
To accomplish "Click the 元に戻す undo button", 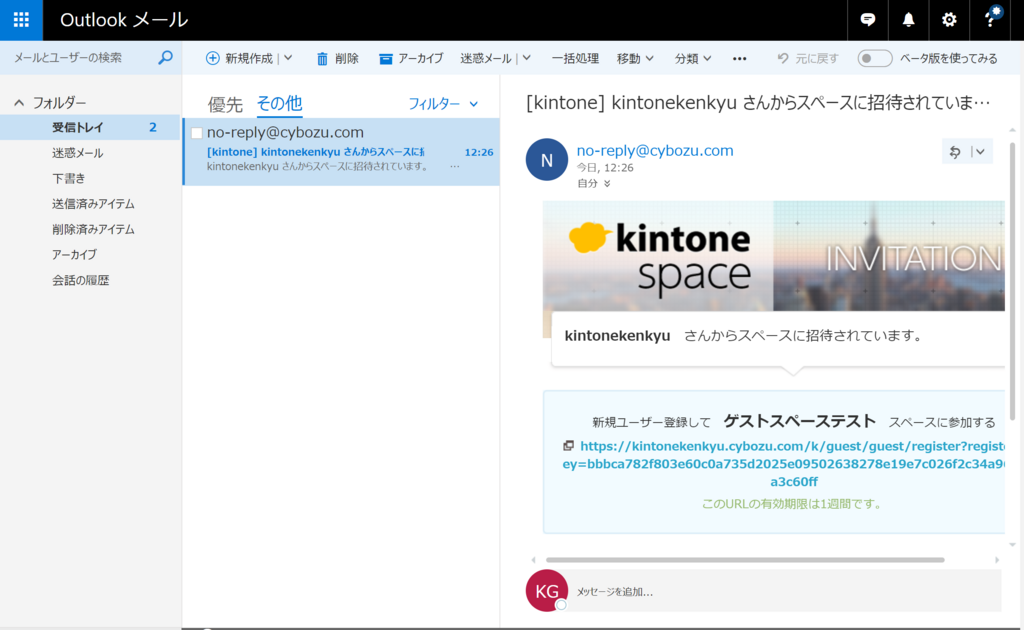I will pos(807,58).
